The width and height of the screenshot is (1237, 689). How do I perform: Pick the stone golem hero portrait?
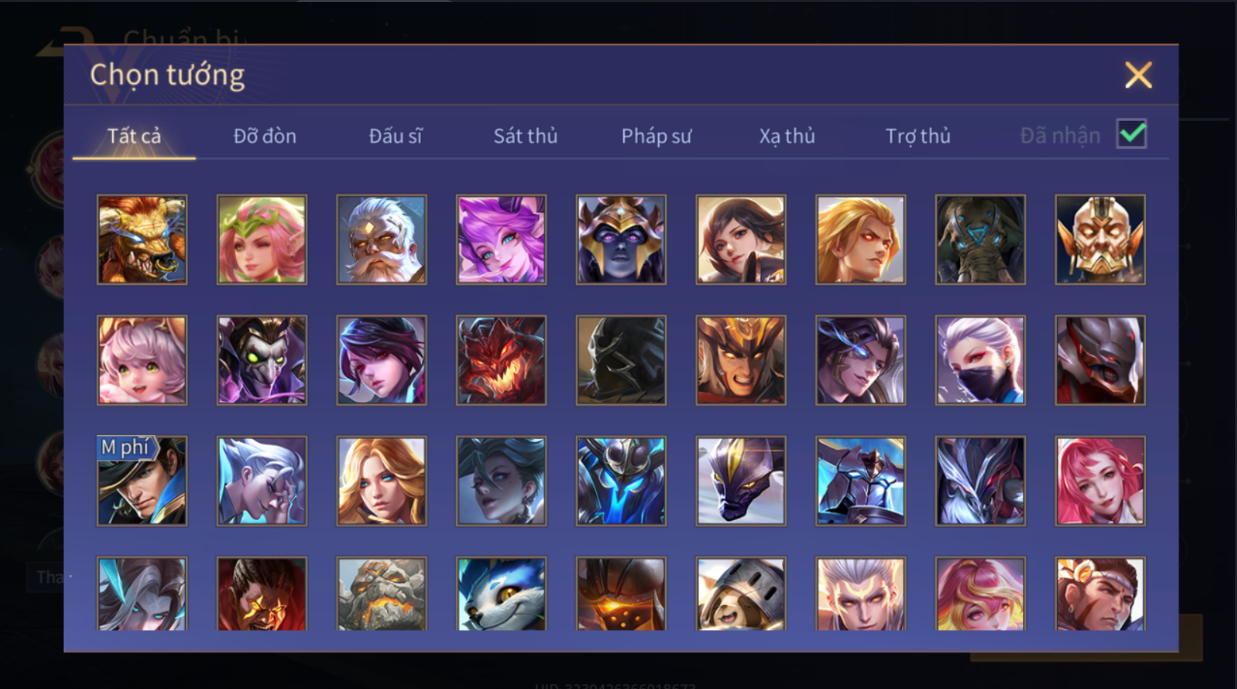tap(382, 595)
